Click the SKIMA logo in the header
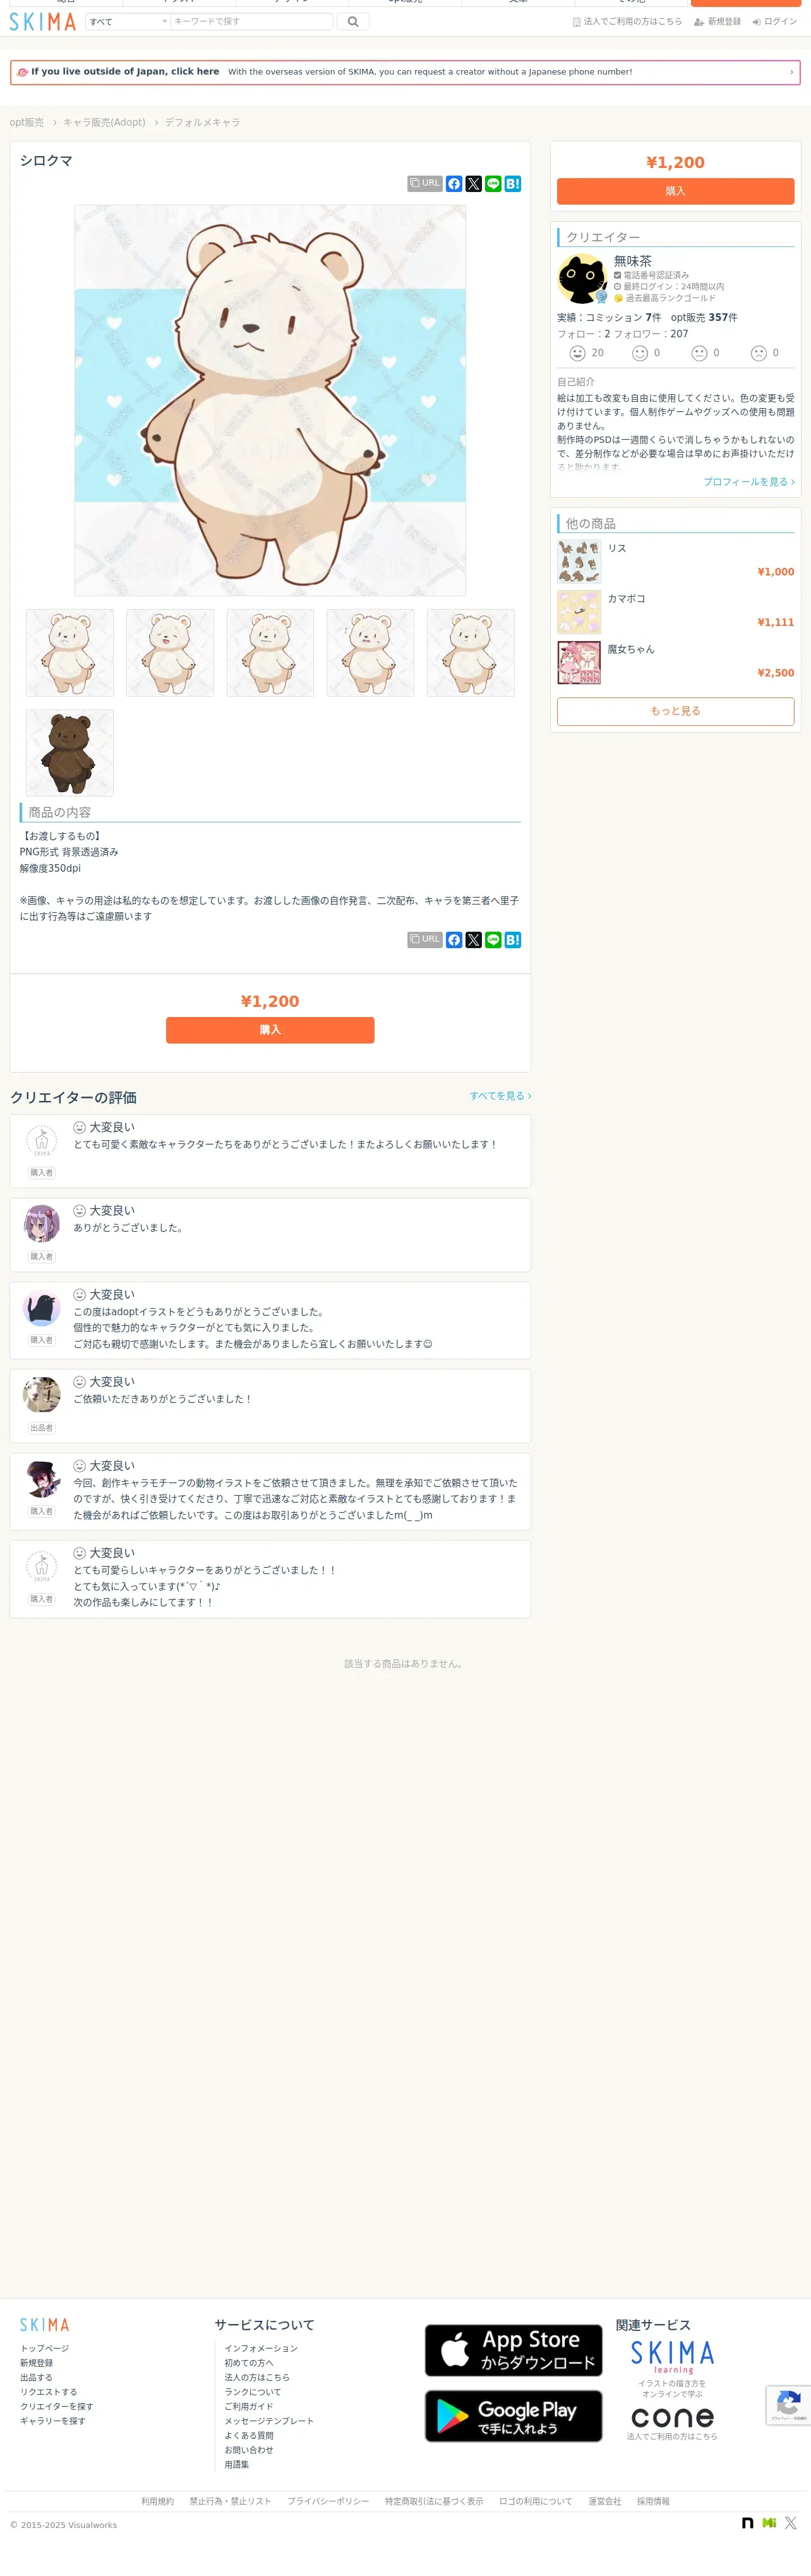 43,21
